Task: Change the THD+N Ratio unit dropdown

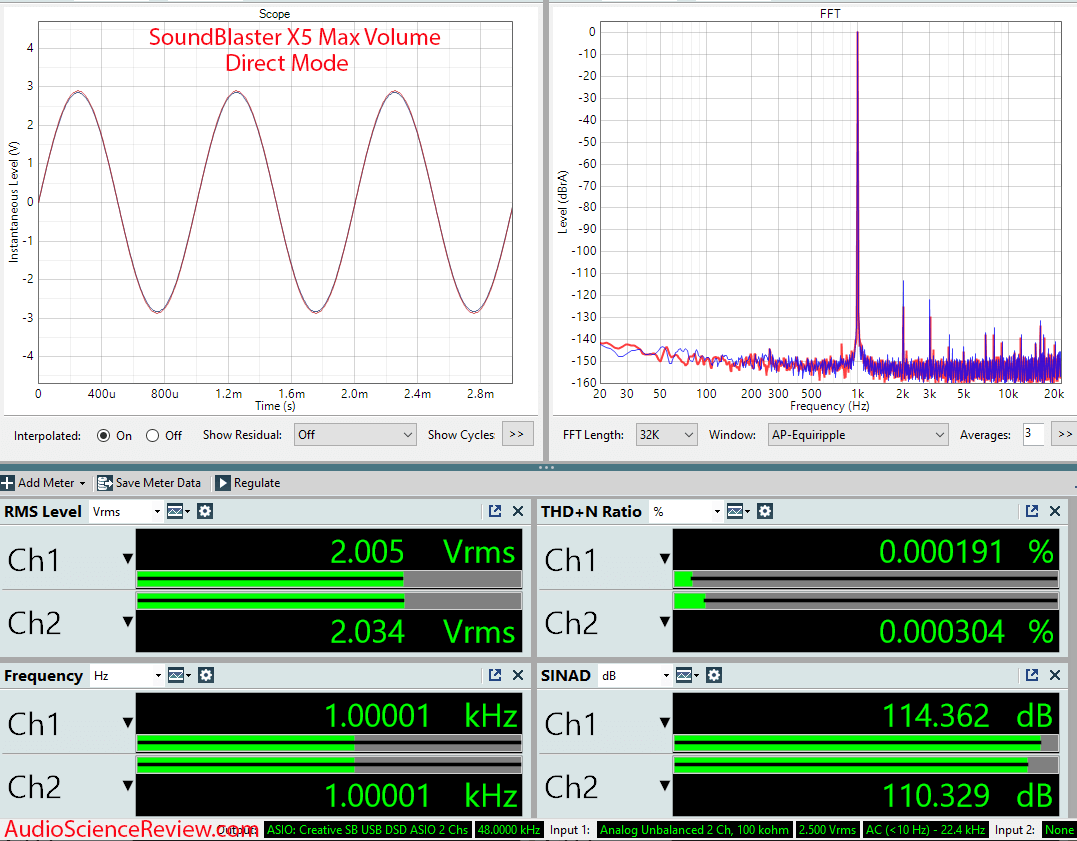Action: (686, 512)
